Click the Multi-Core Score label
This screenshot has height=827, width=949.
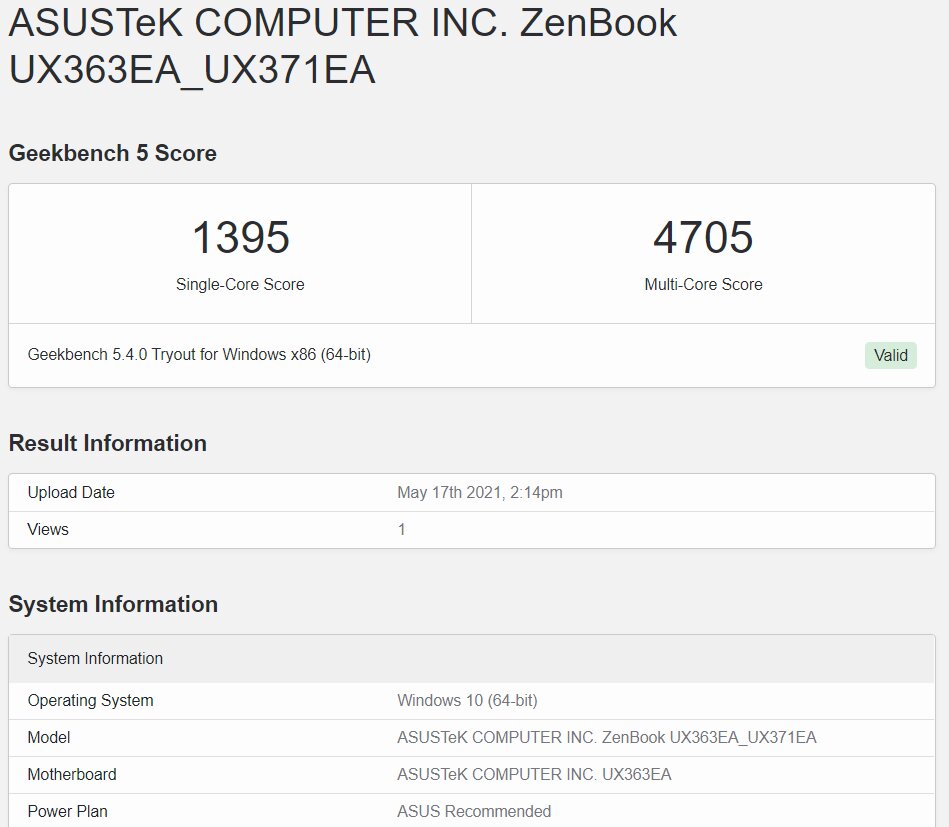(x=703, y=284)
